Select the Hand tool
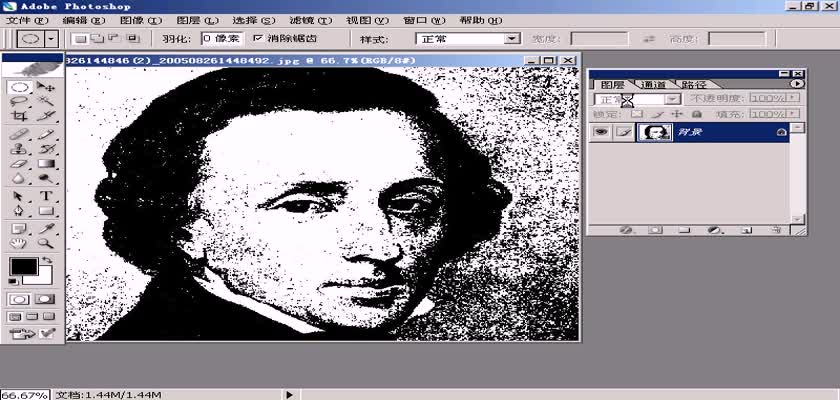The image size is (840, 400). coord(19,244)
